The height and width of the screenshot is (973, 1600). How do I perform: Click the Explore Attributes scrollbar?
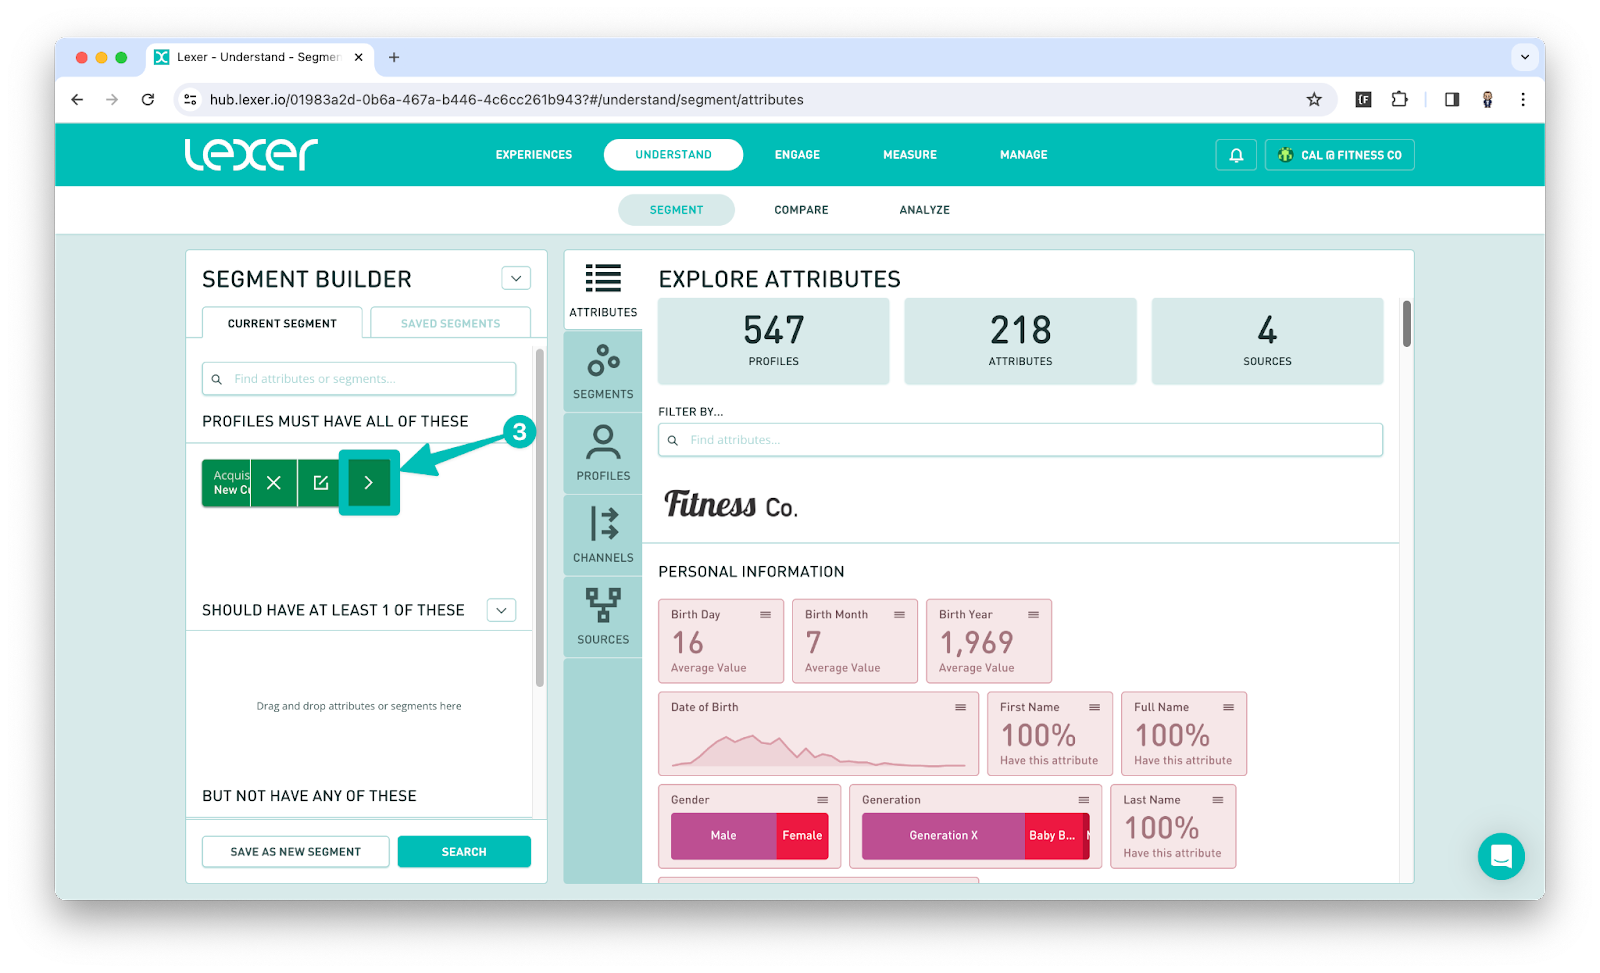click(x=1406, y=324)
